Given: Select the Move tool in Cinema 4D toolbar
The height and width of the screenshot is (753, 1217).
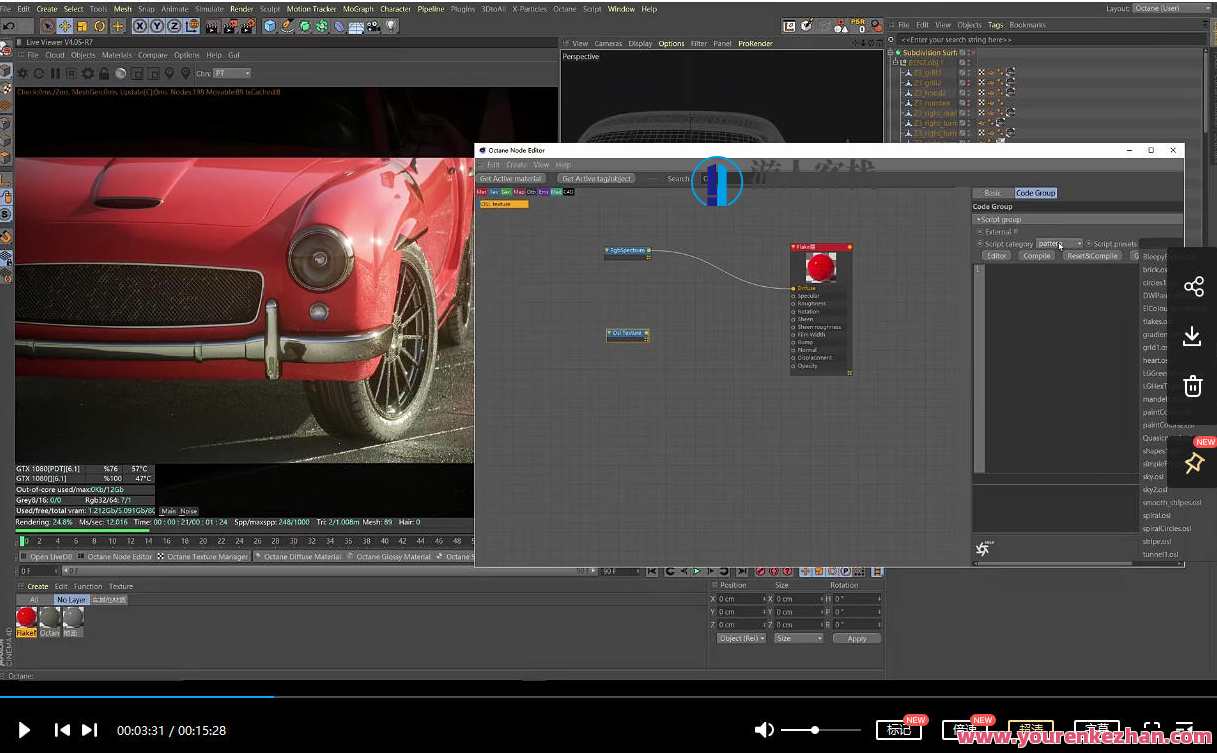Looking at the screenshot, I should (x=65, y=26).
